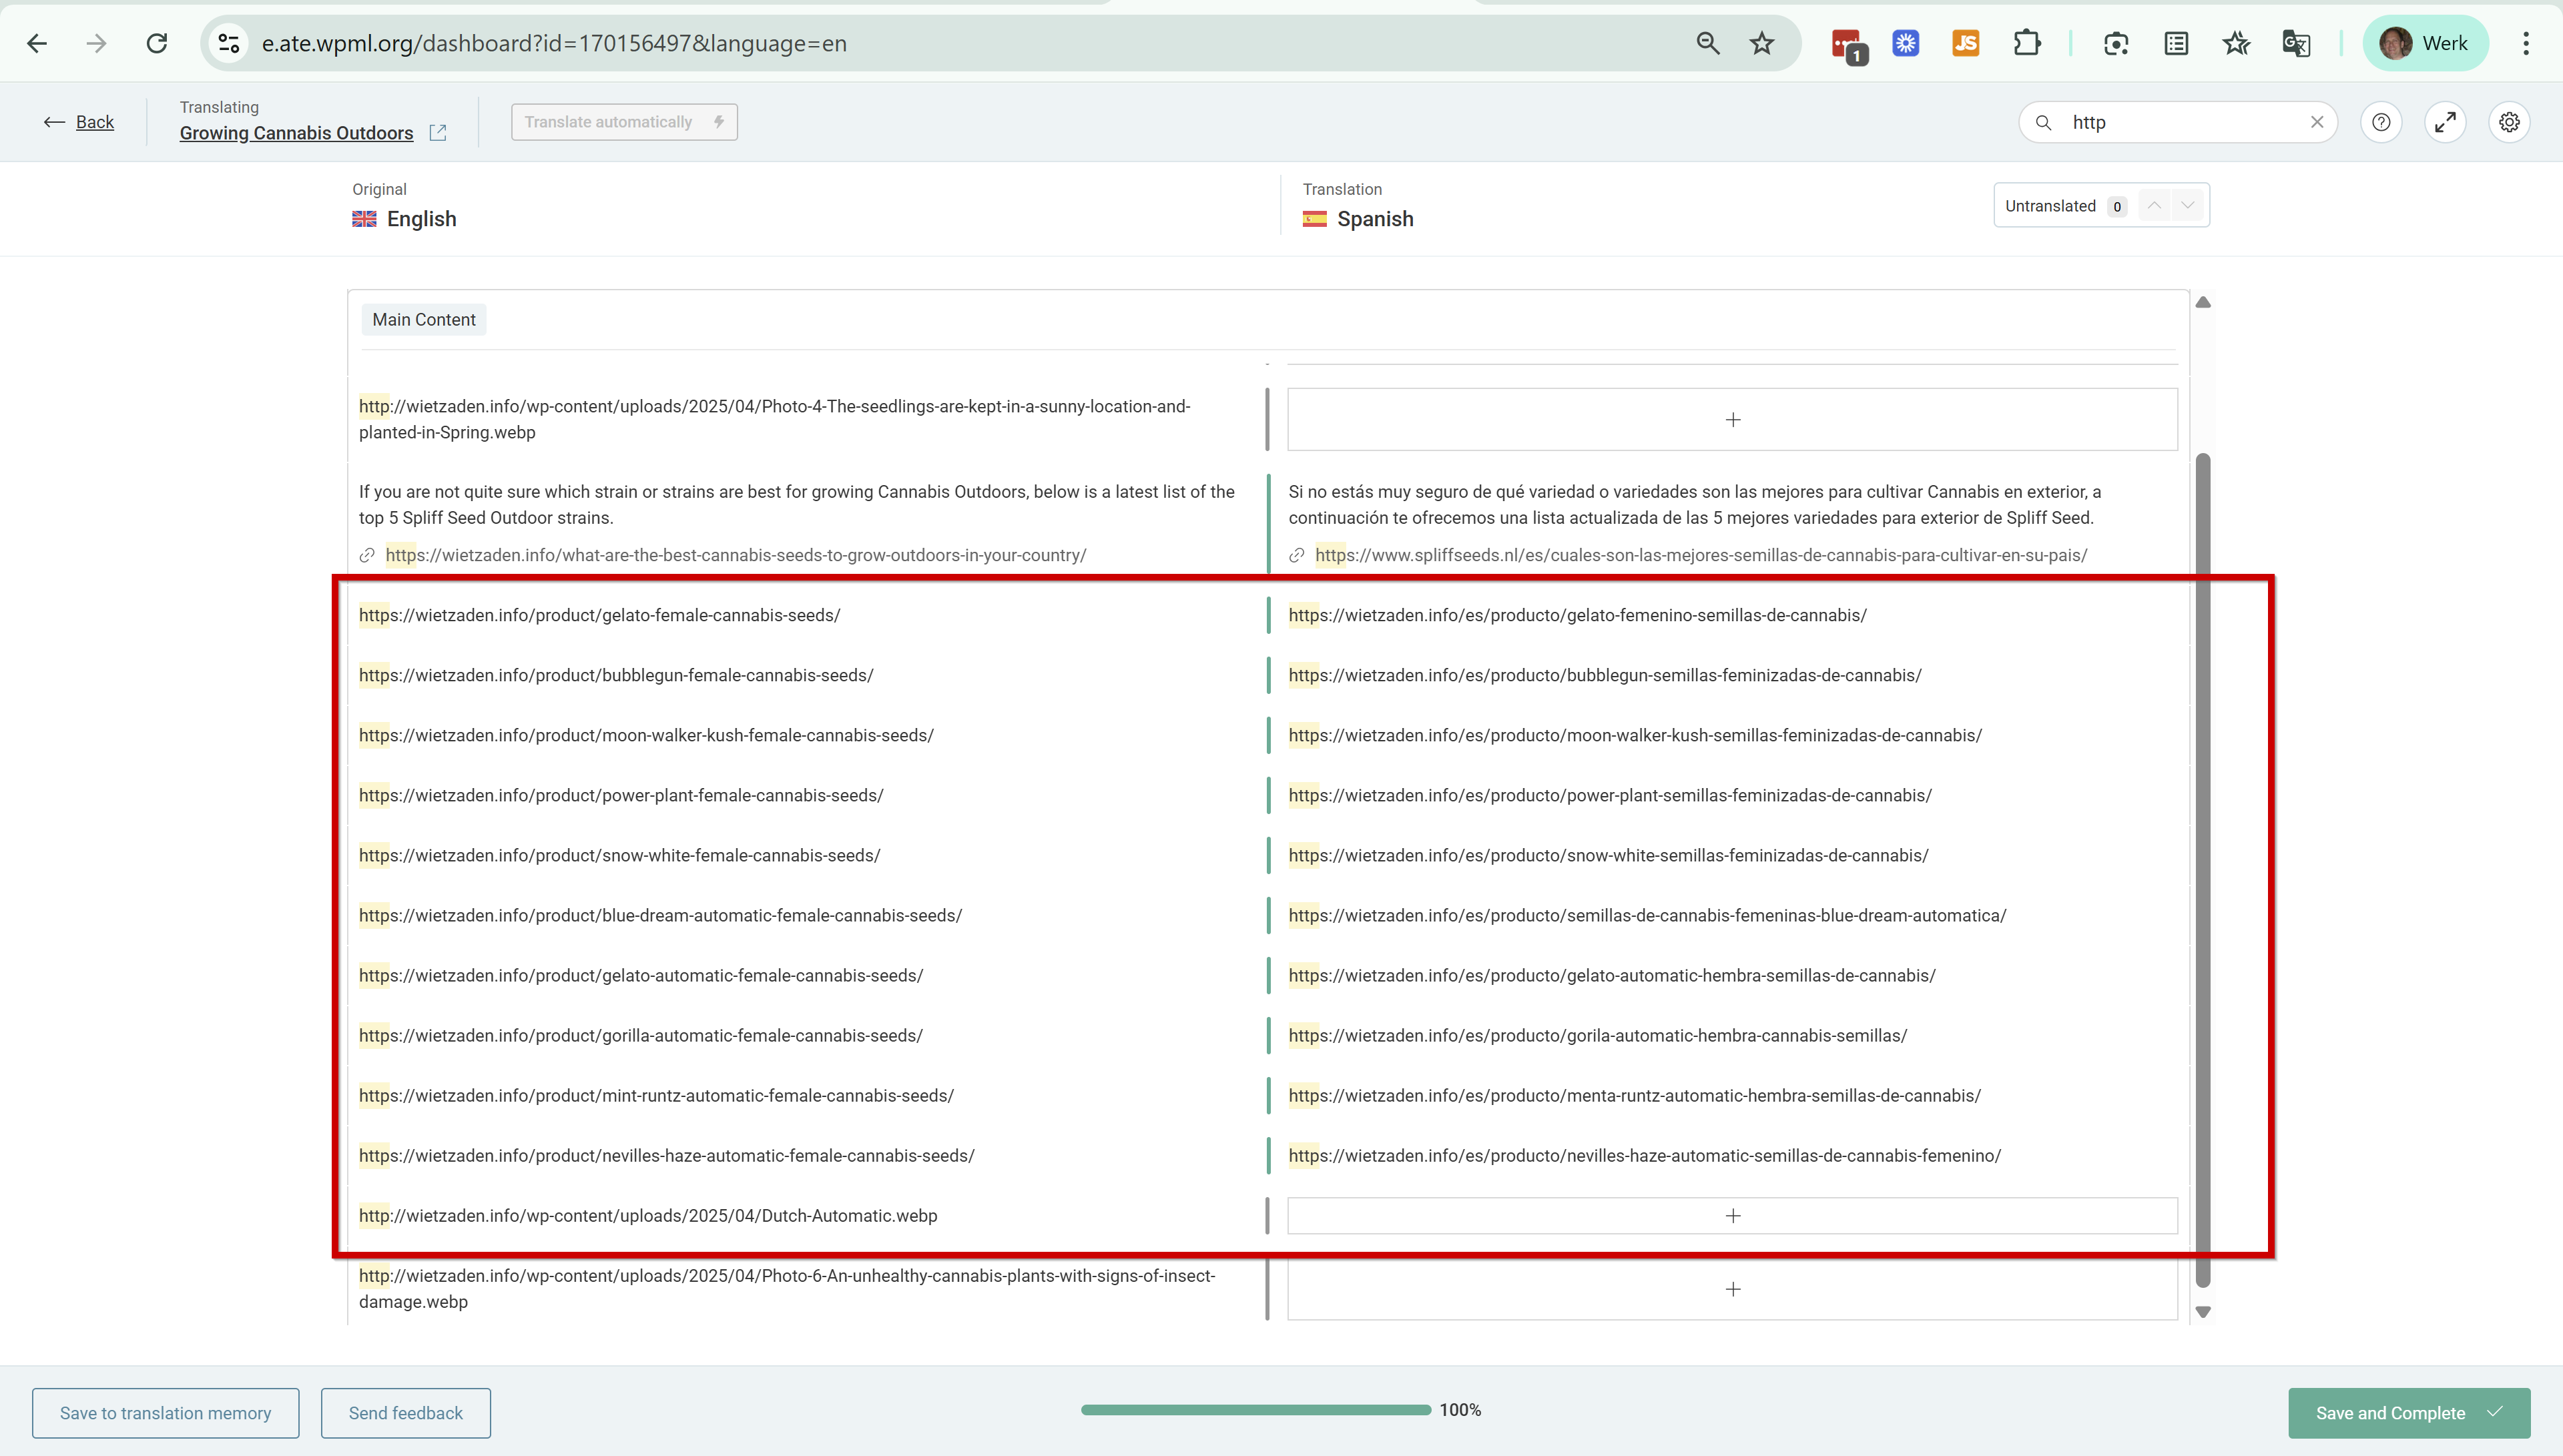Reload the page
The height and width of the screenshot is (1456, 2563).
[157, 43]
